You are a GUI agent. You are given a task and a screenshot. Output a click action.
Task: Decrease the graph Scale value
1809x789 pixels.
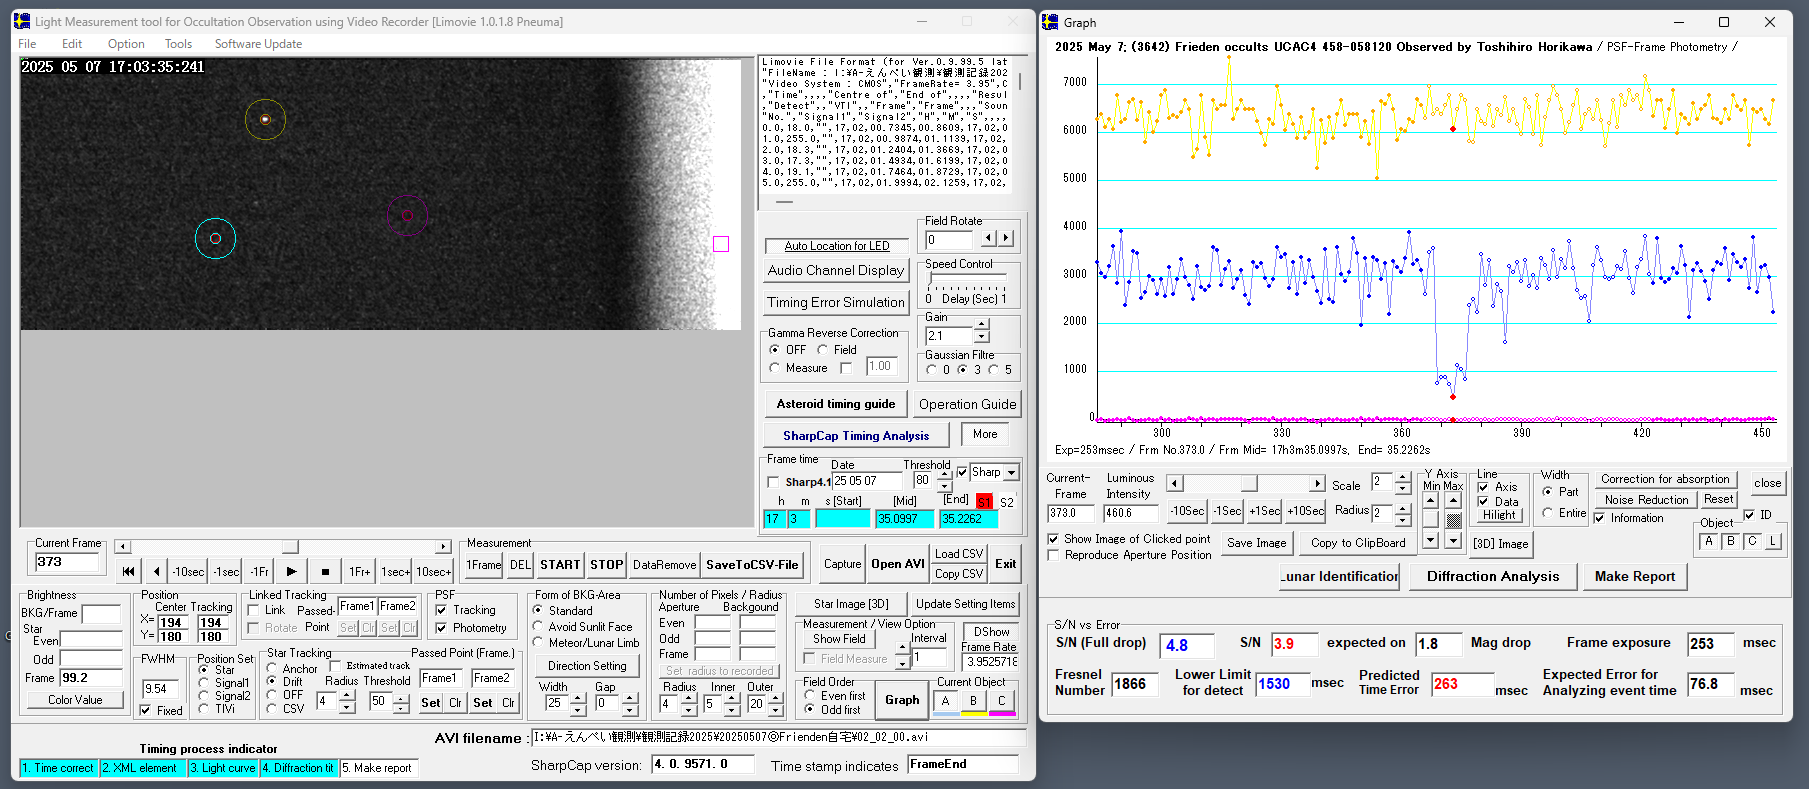click(x=1402, y=489)
